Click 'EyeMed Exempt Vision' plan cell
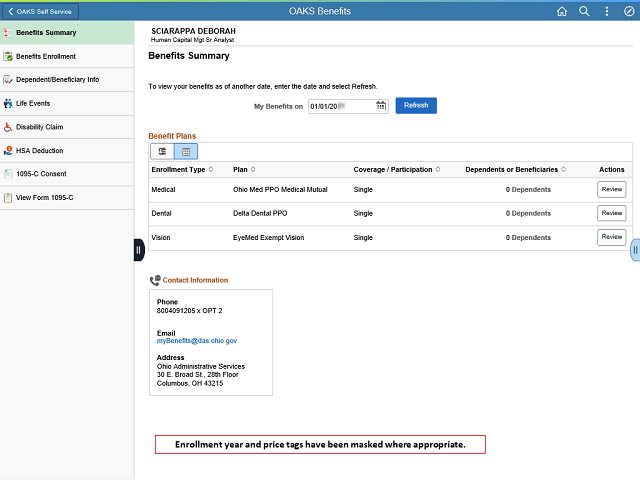This screenshot has height=480, width=640. 269,238
